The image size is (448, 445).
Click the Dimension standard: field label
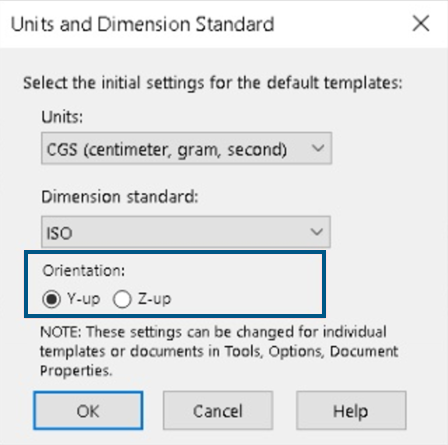(120, 197)
